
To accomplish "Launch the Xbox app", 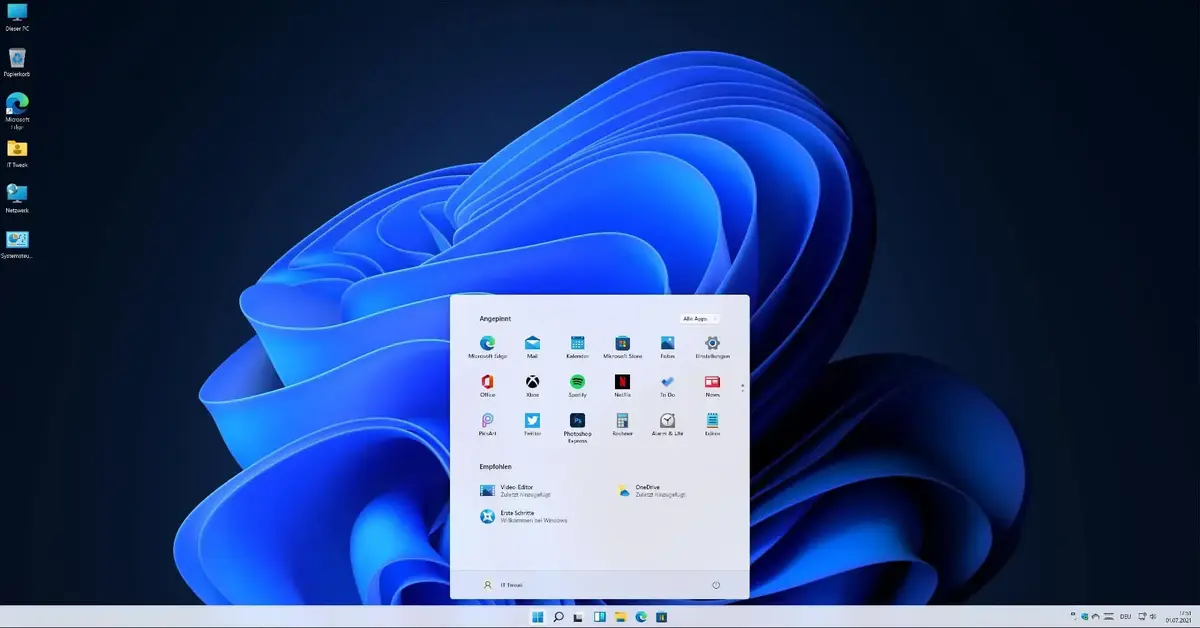I will [x=532, y=384].
